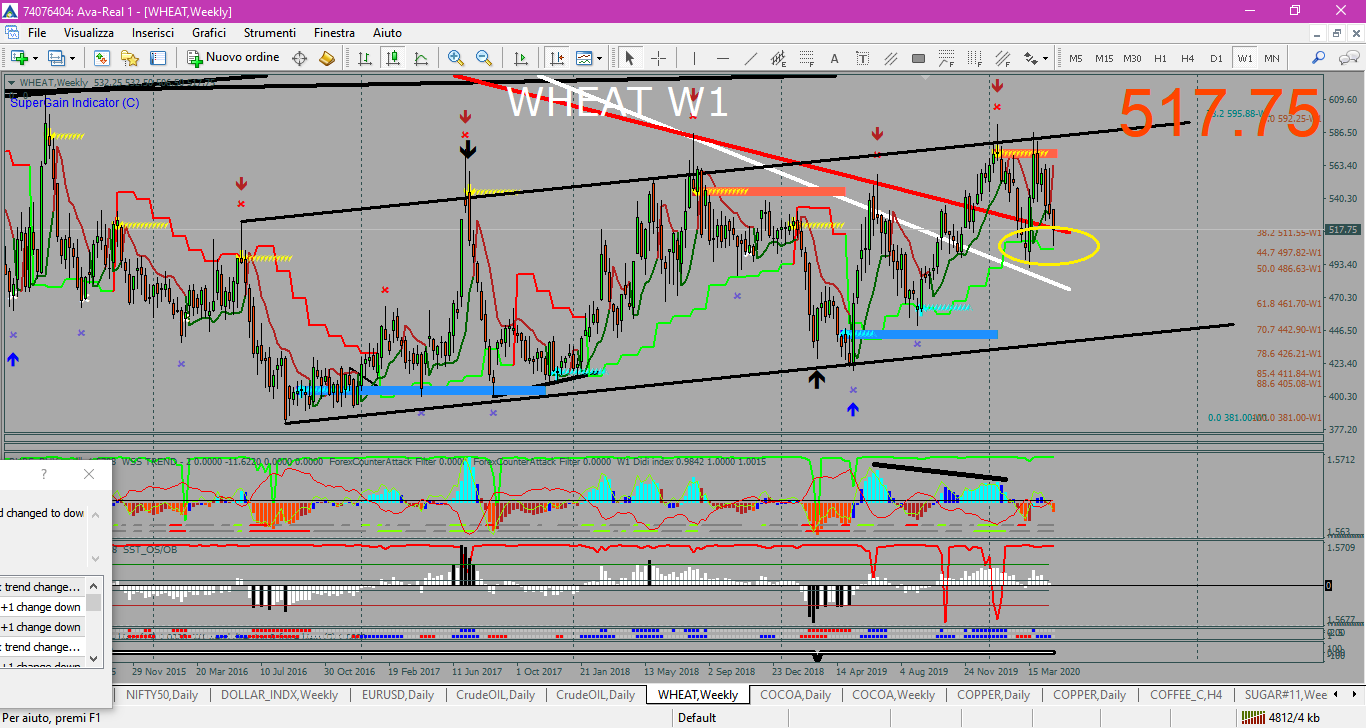Viewport: 1366px width, 728px height.
Task: Select vertical line drawing tool
Action: (x=694, y=58)
